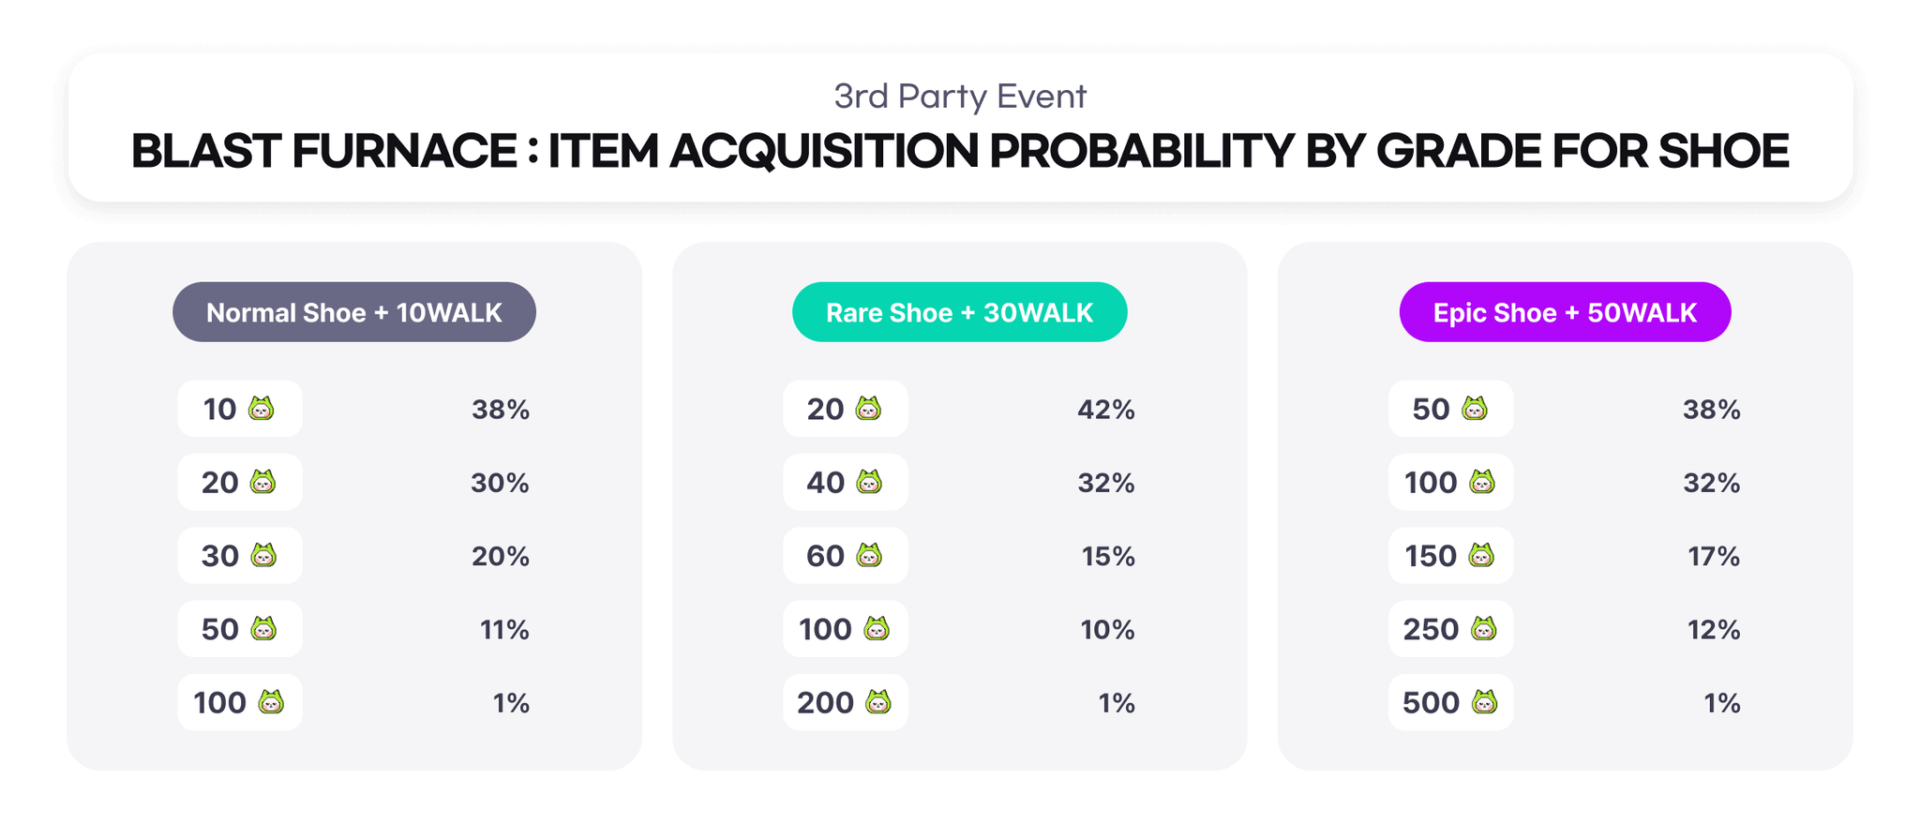The height and width of the screenshot is (824, 1920).
Task: Select the 17% probability in Epic column
Action: click(x=1714, y=556)
